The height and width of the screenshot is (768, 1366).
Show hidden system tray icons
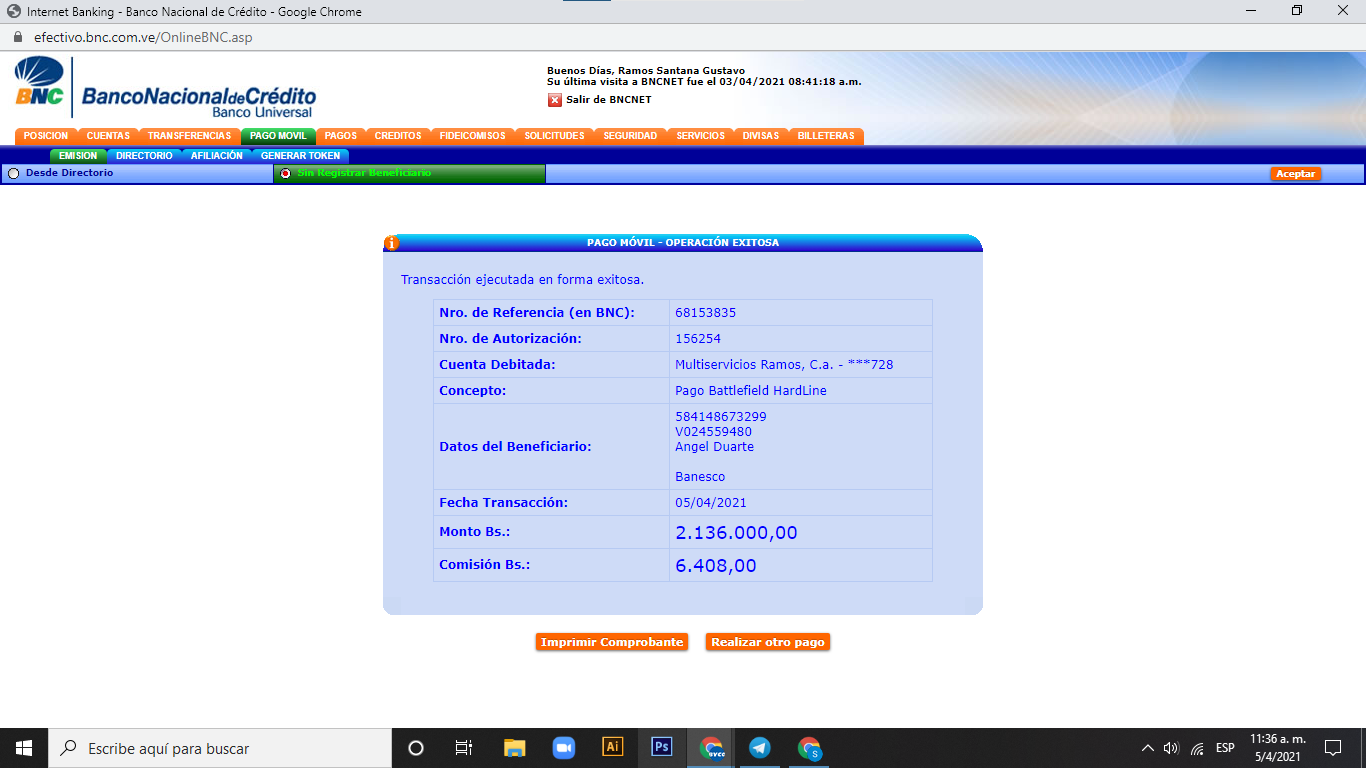tap(1147, 748)
